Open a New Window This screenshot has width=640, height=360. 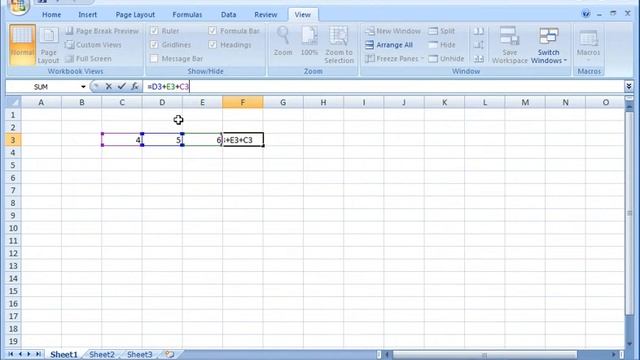click(x=393, y=31)
